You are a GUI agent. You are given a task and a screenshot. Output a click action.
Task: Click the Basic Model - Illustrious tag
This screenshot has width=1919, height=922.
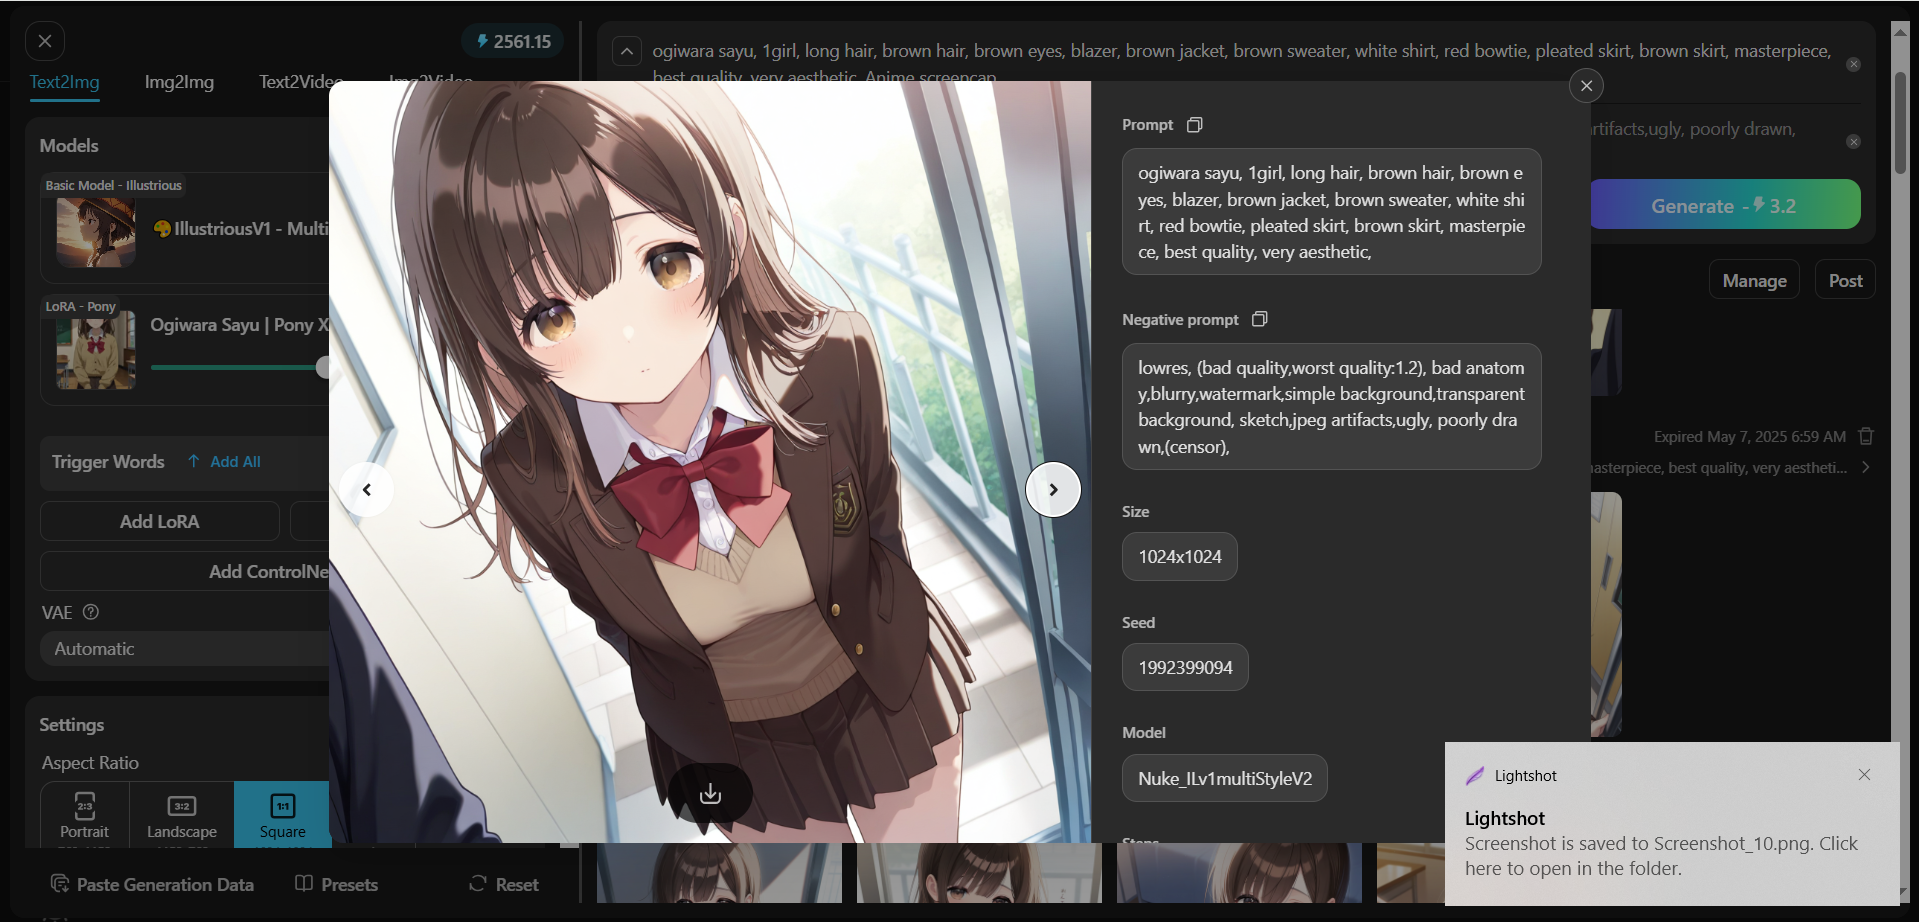(113, 185)
